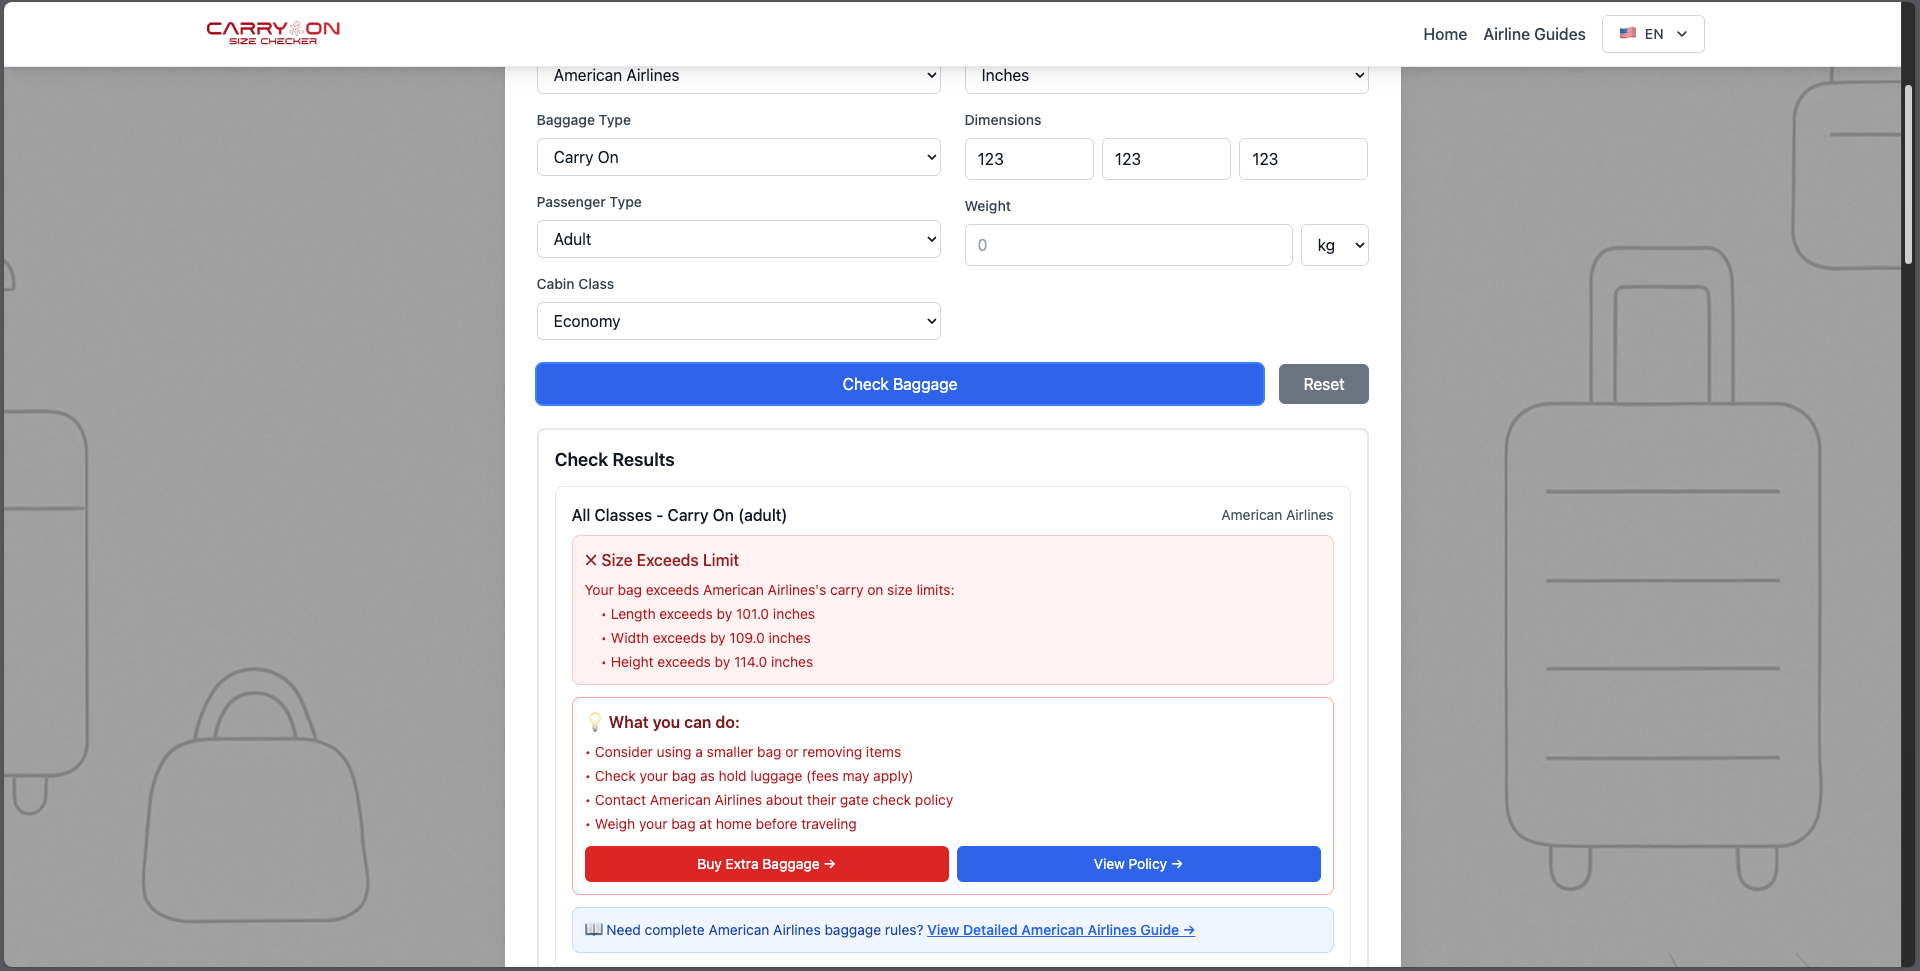The width and height of the screenshot is (1920, 971).
Task: Open the American Airlines airline dropdown
Action: coord(738,76)
